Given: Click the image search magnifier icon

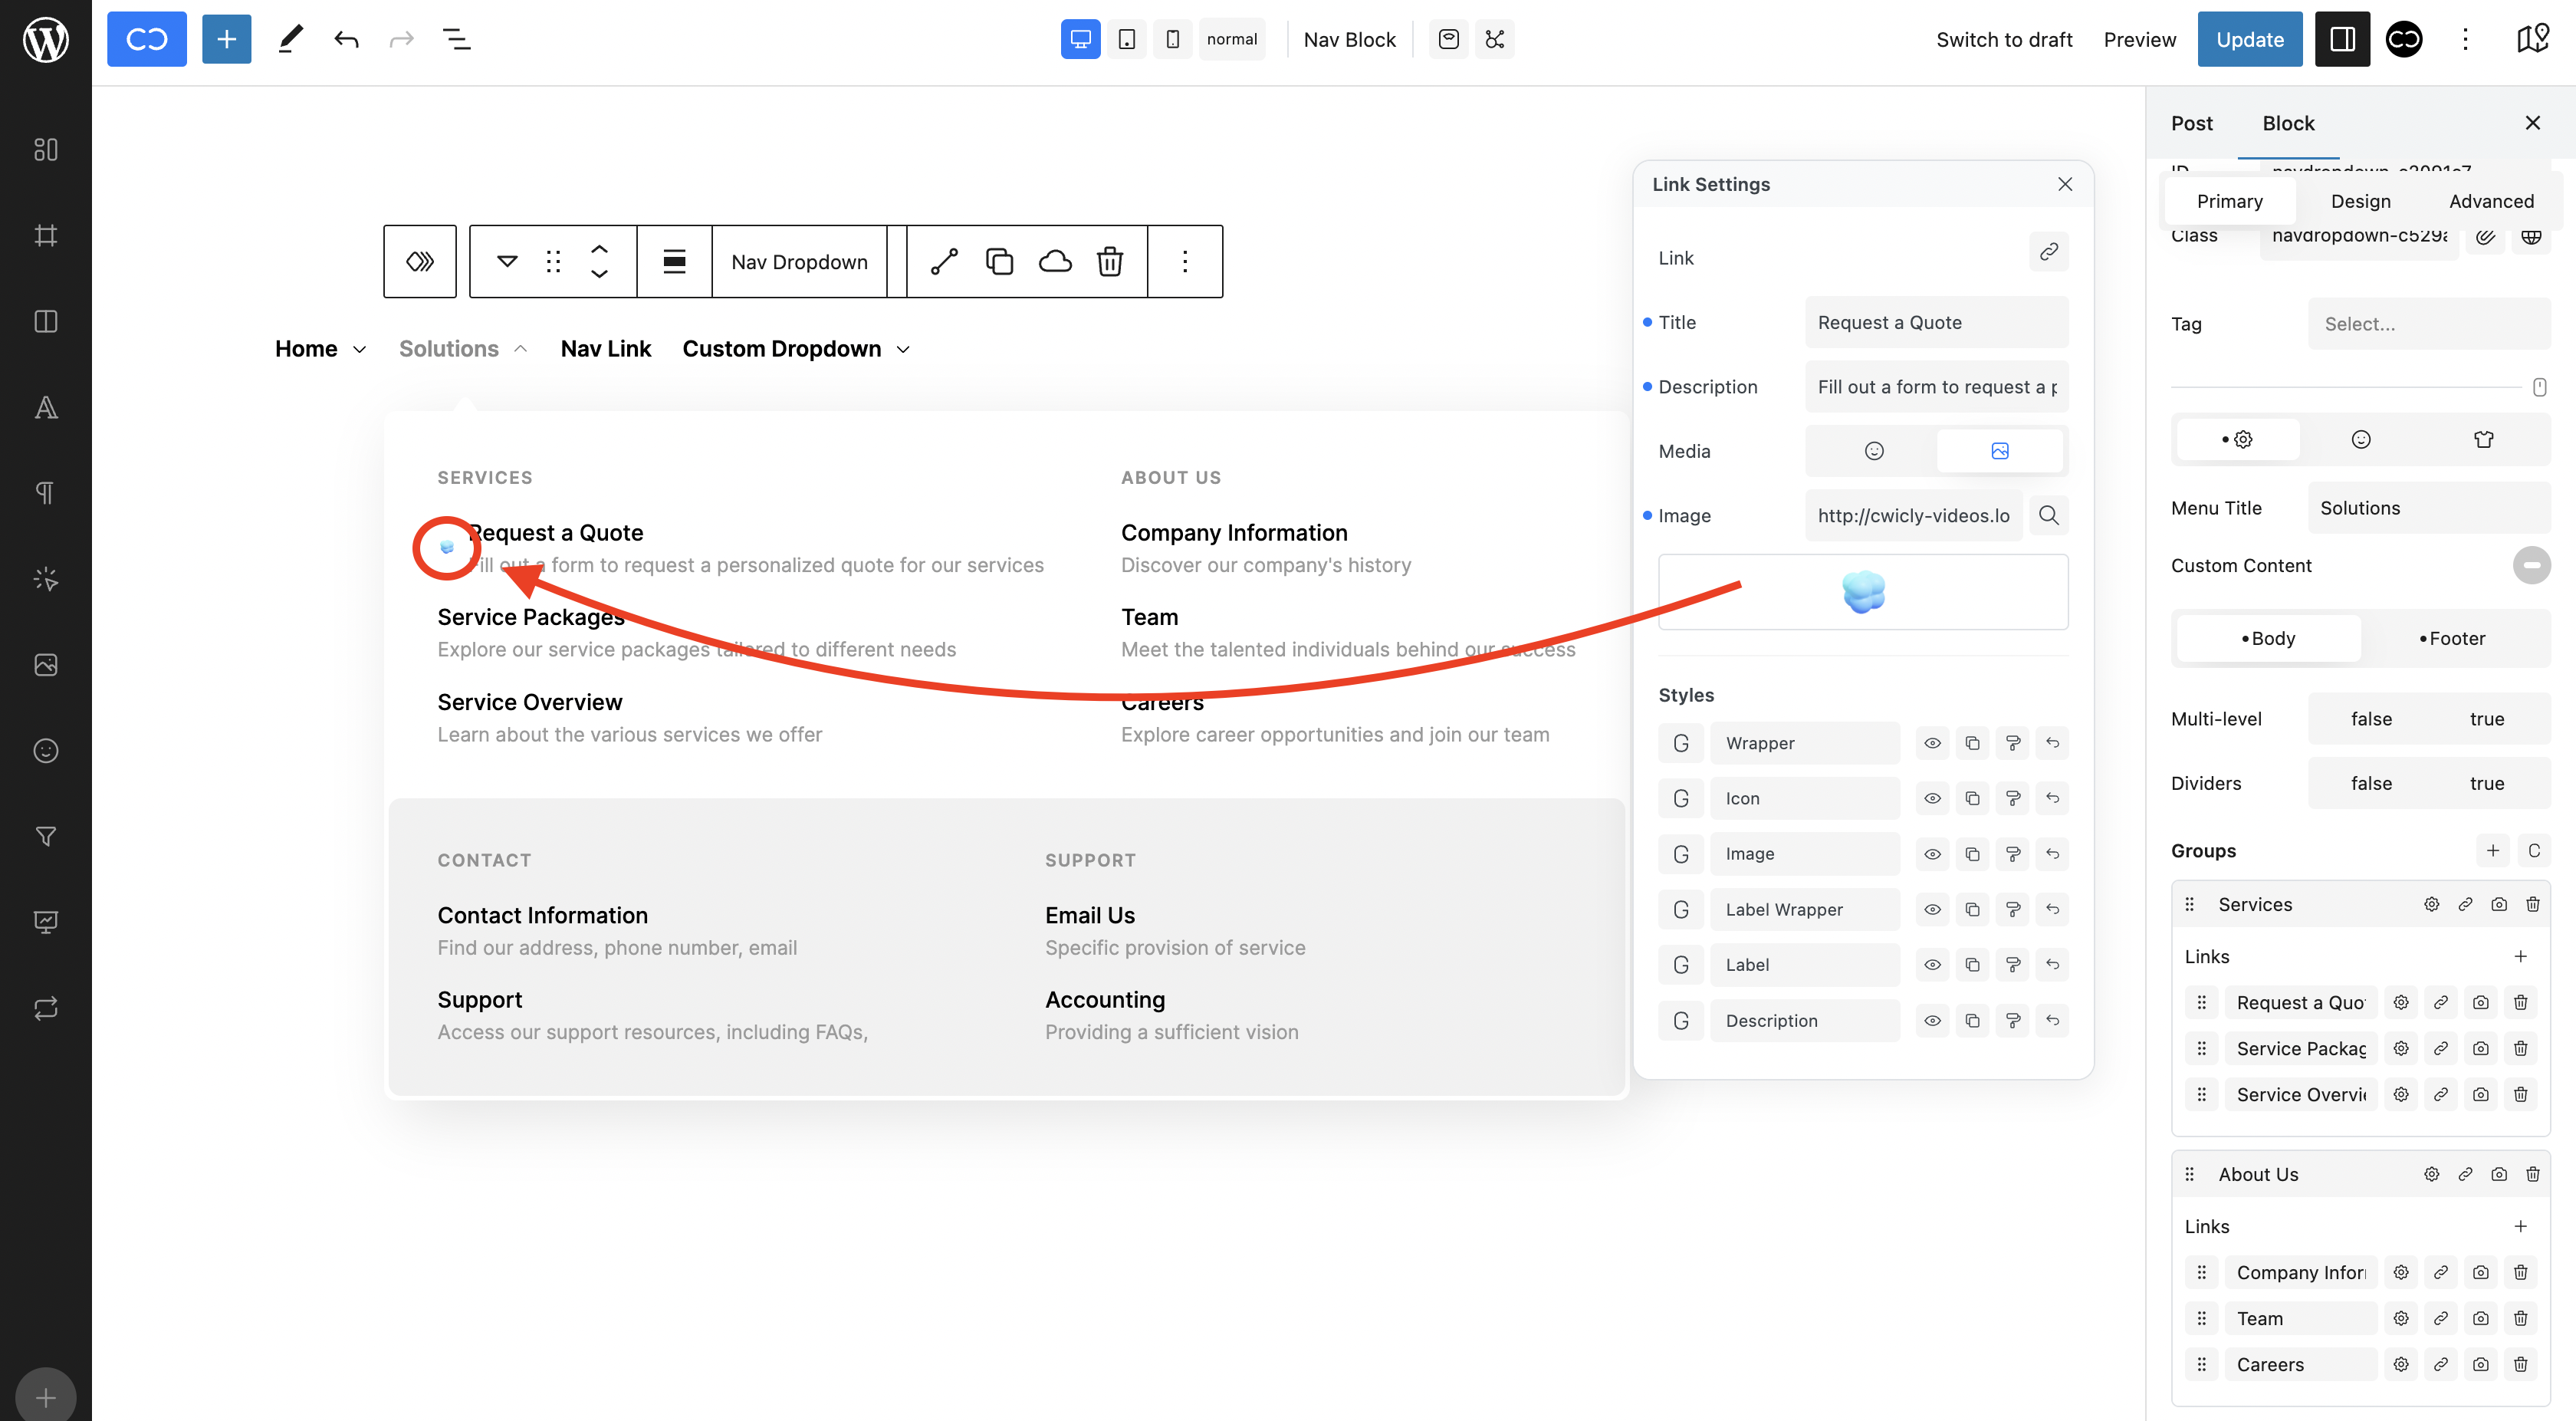Looking at the screenshot, I should click(x=2048, y=516).
